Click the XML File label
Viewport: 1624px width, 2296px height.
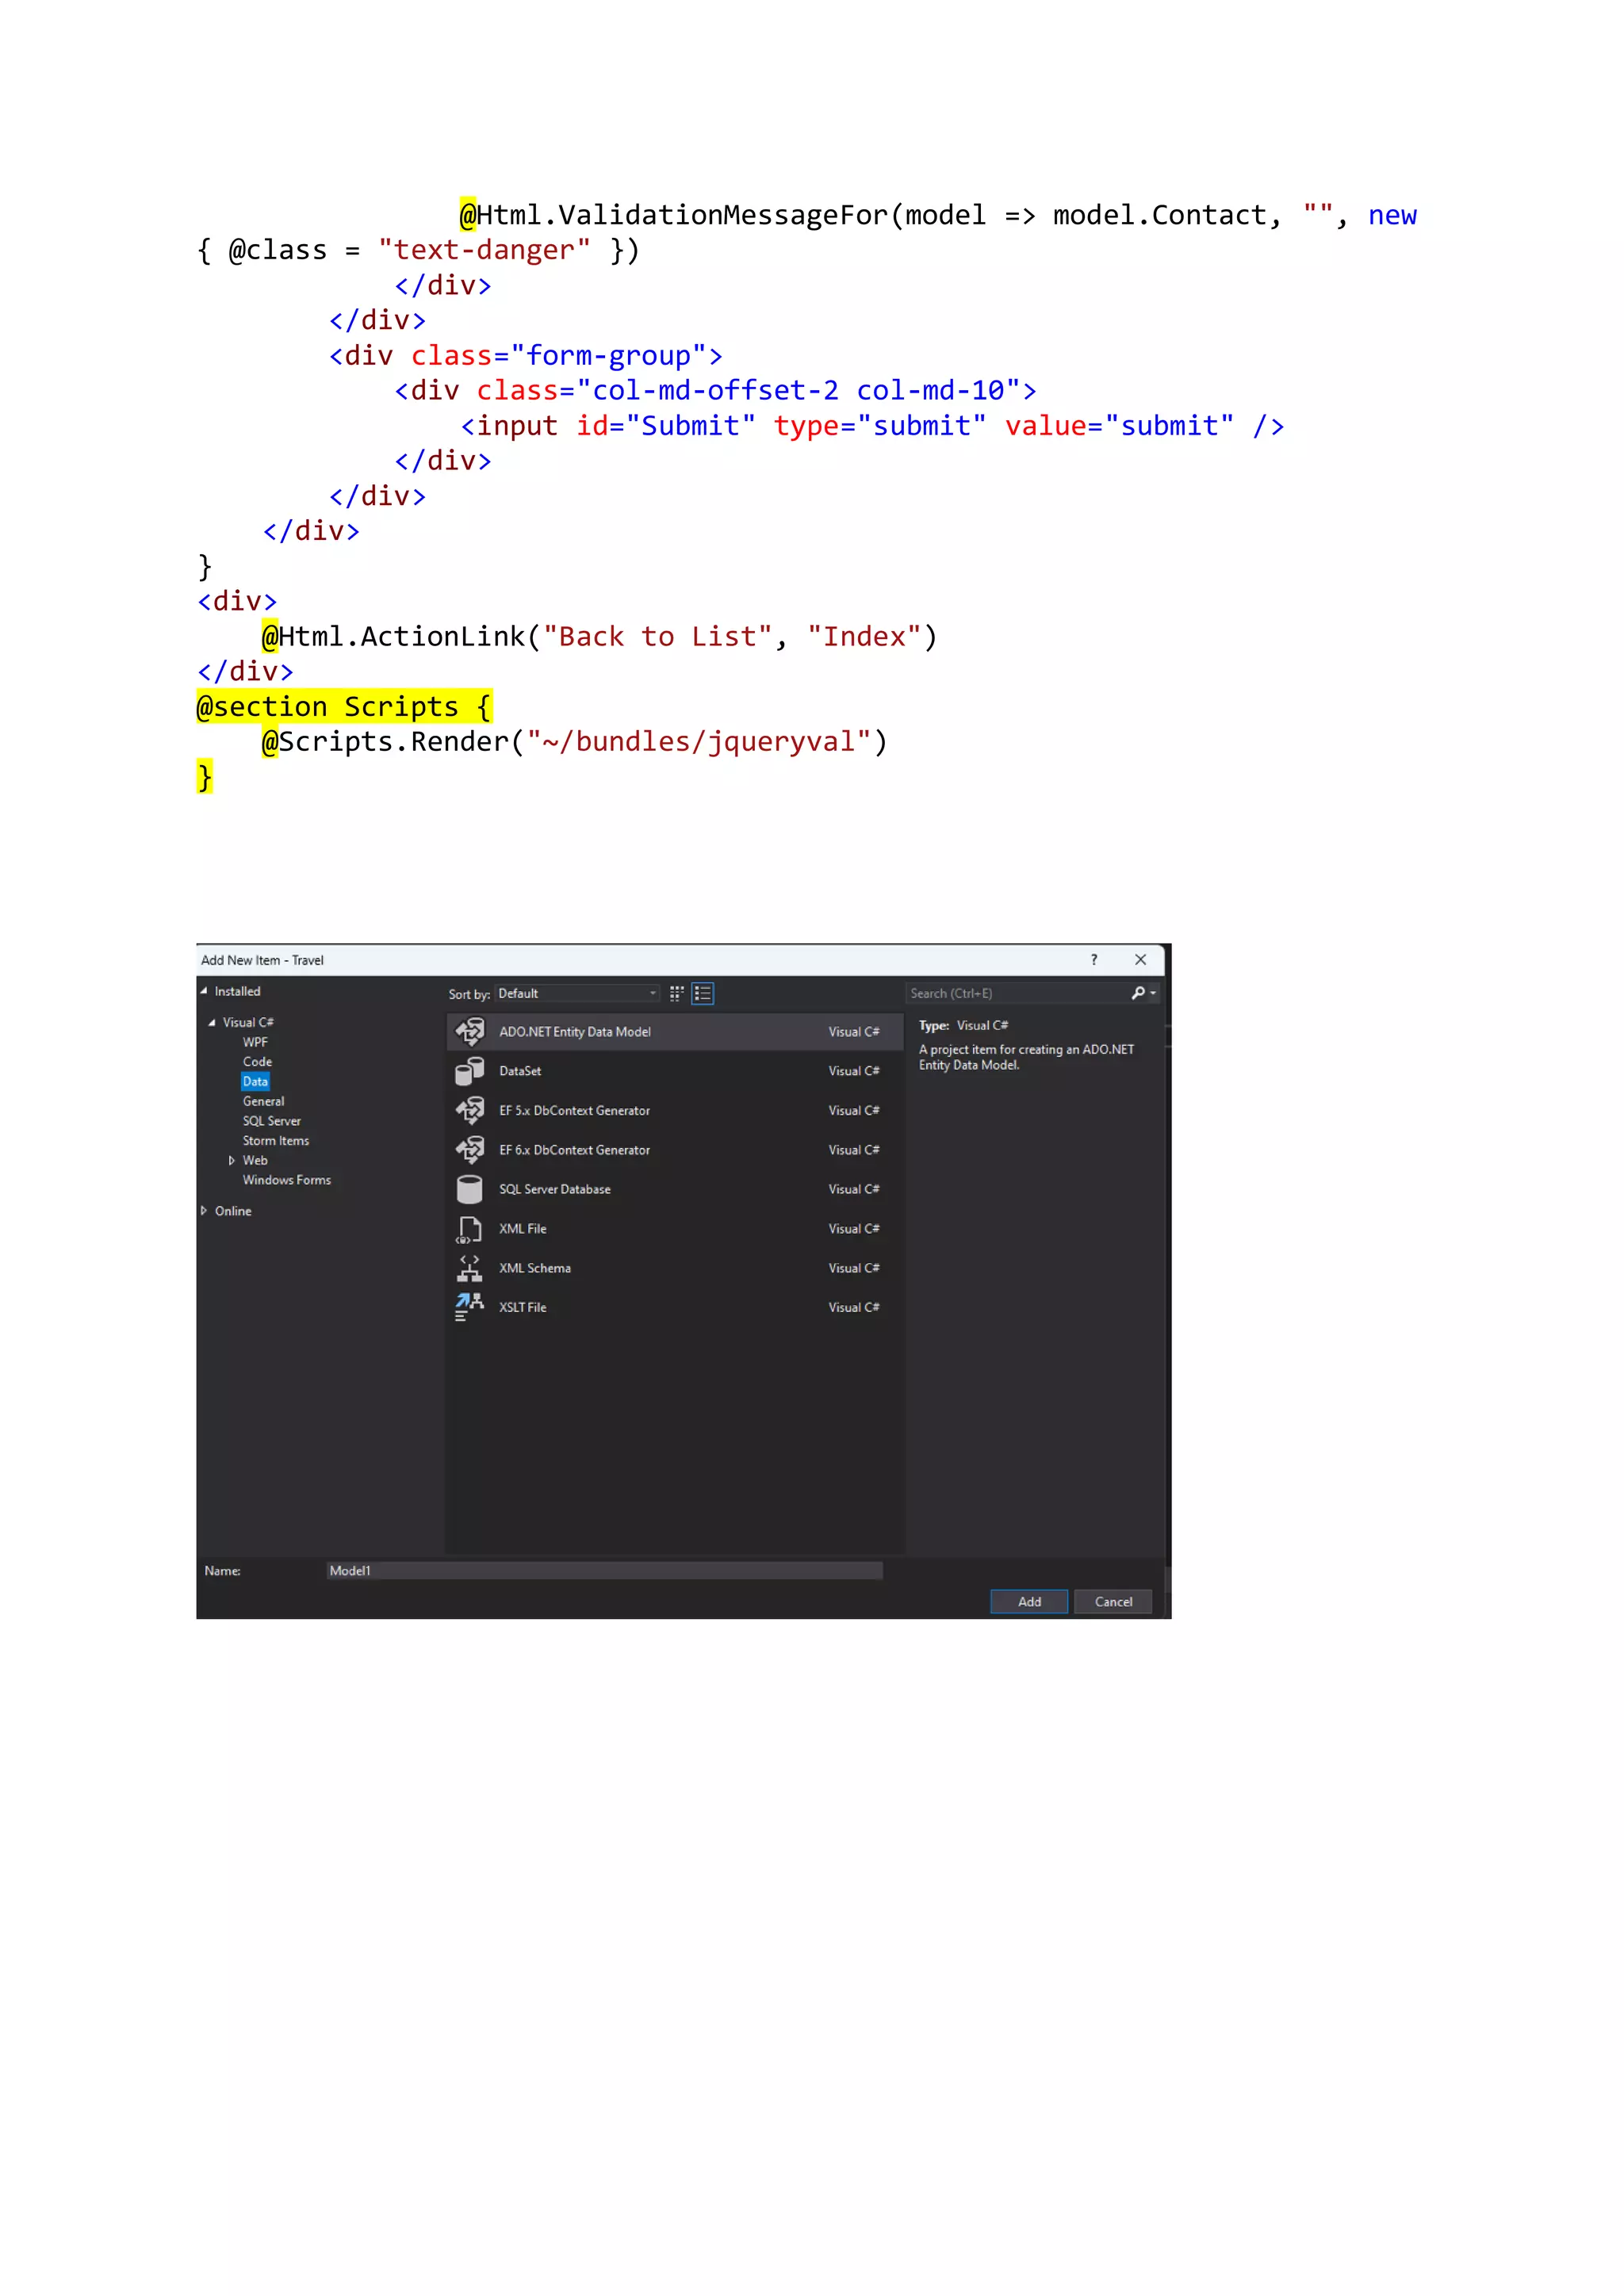pos(523,1229)
